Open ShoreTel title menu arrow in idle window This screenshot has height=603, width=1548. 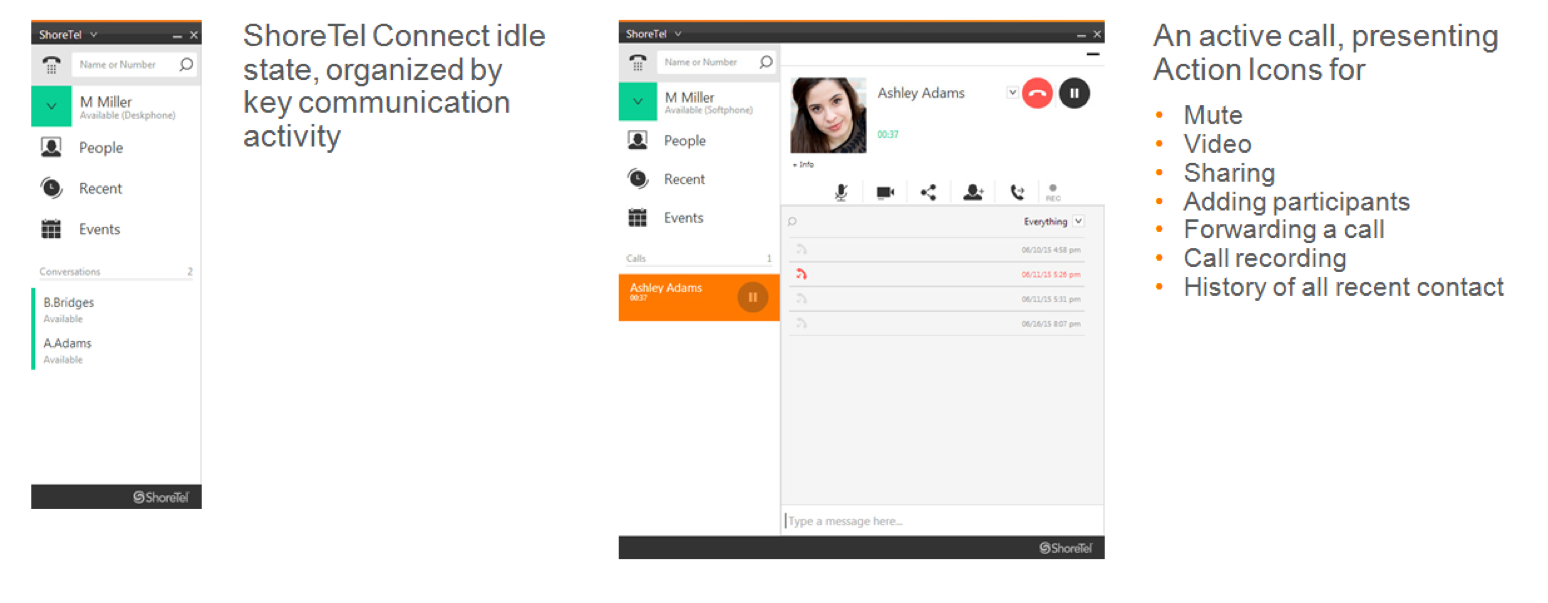(x=93, y=35)
